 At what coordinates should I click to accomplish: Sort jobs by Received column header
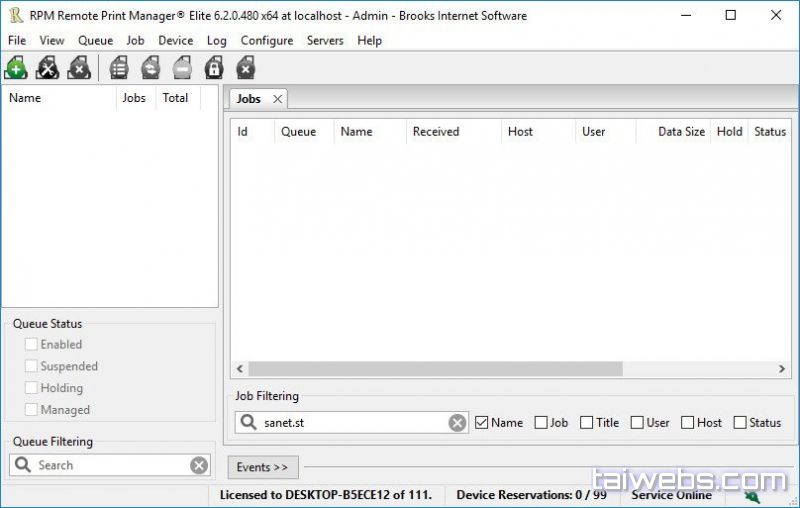(436, 132)
